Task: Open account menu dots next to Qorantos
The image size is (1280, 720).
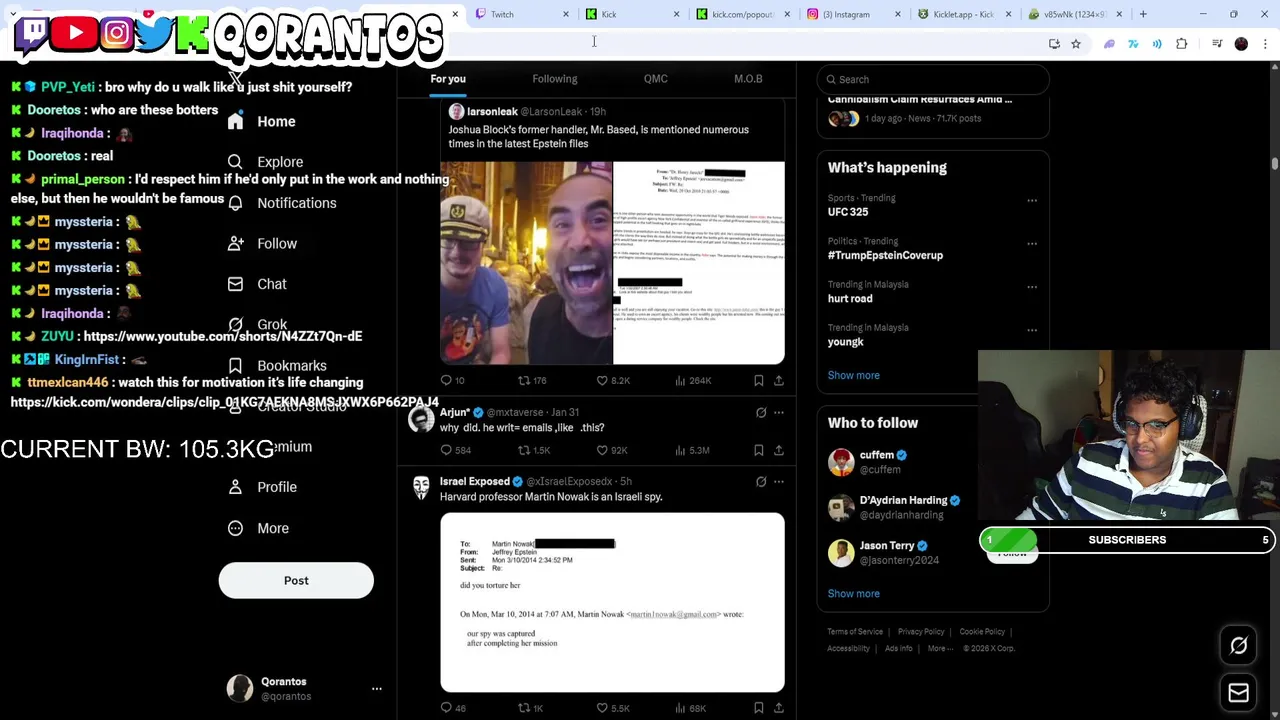Action: click(377, 689)
